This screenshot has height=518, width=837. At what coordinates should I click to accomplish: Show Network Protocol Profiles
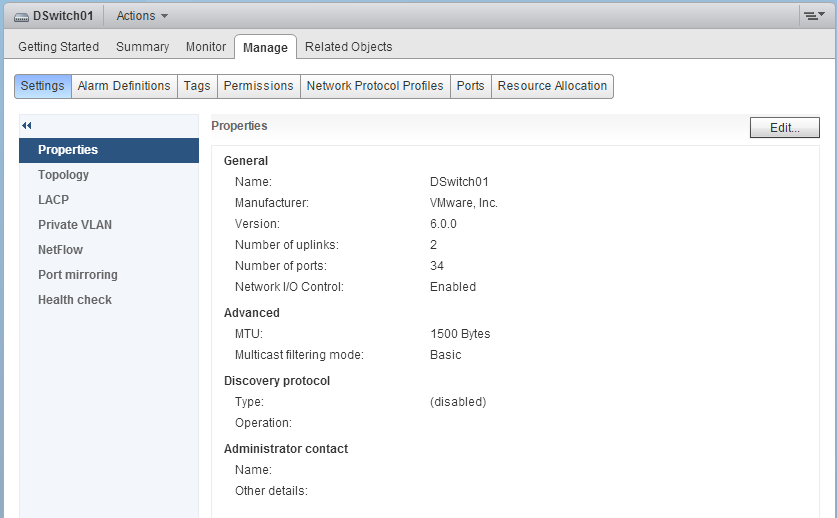375,86
